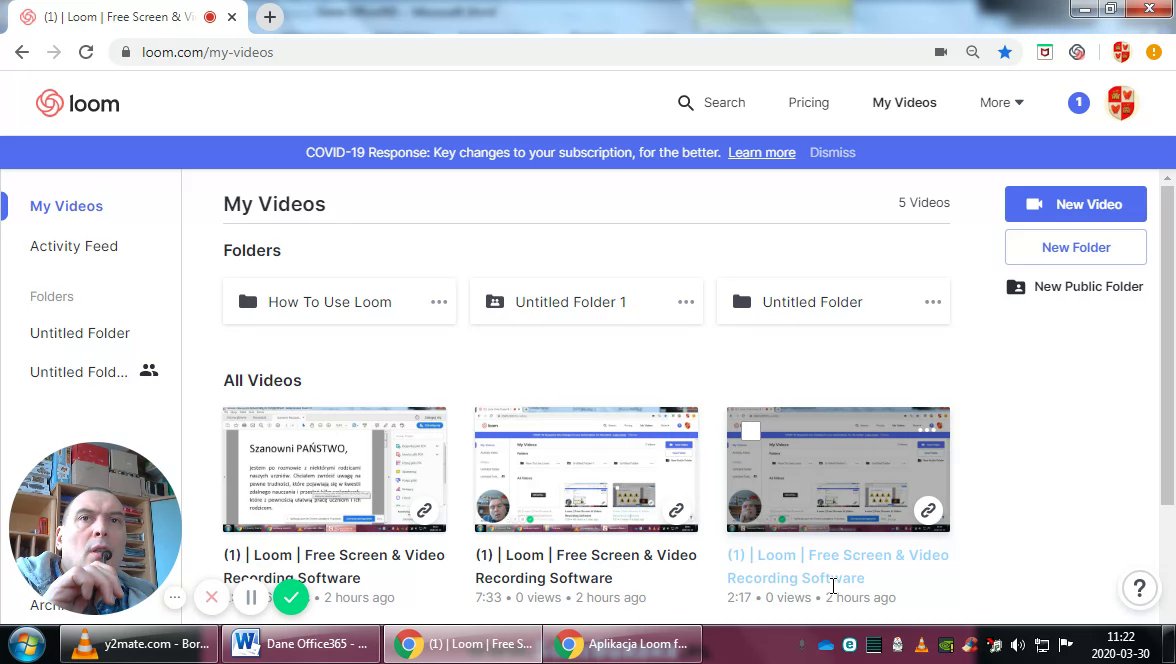
Task: Open the 2:17 video title link
Action: [838, 566]
